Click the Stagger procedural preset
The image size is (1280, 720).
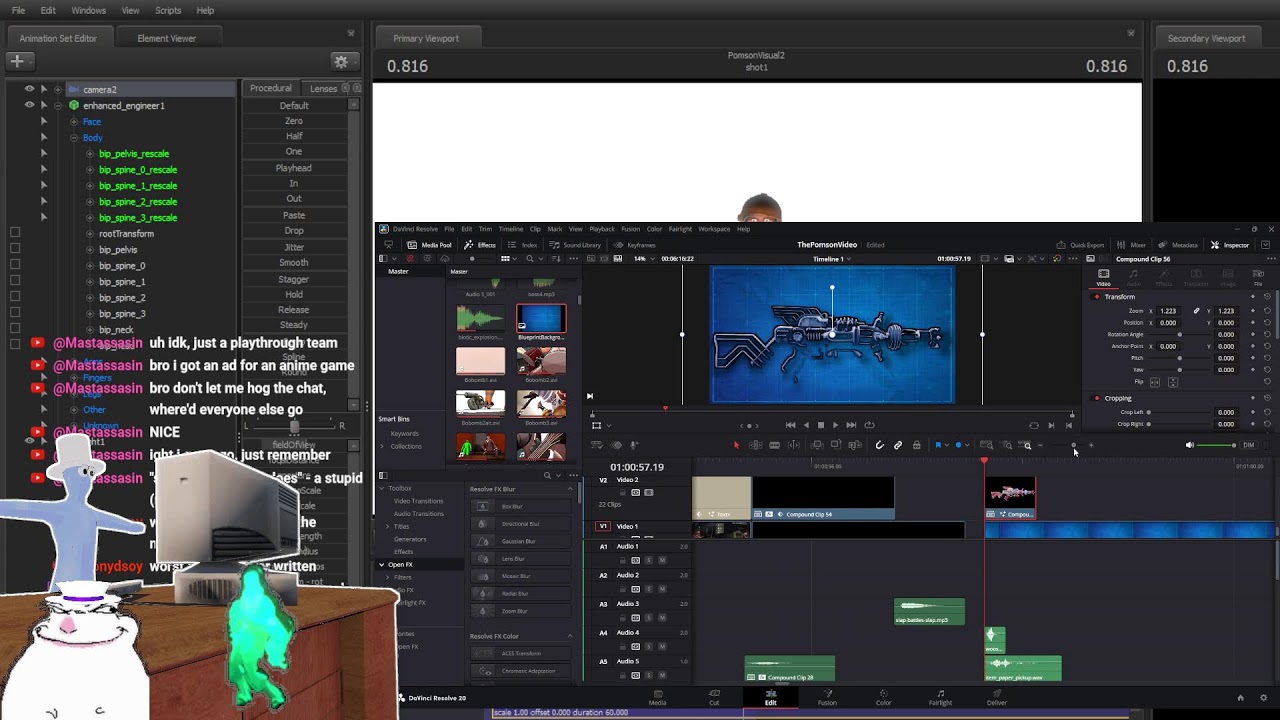(x=294, y=279)
